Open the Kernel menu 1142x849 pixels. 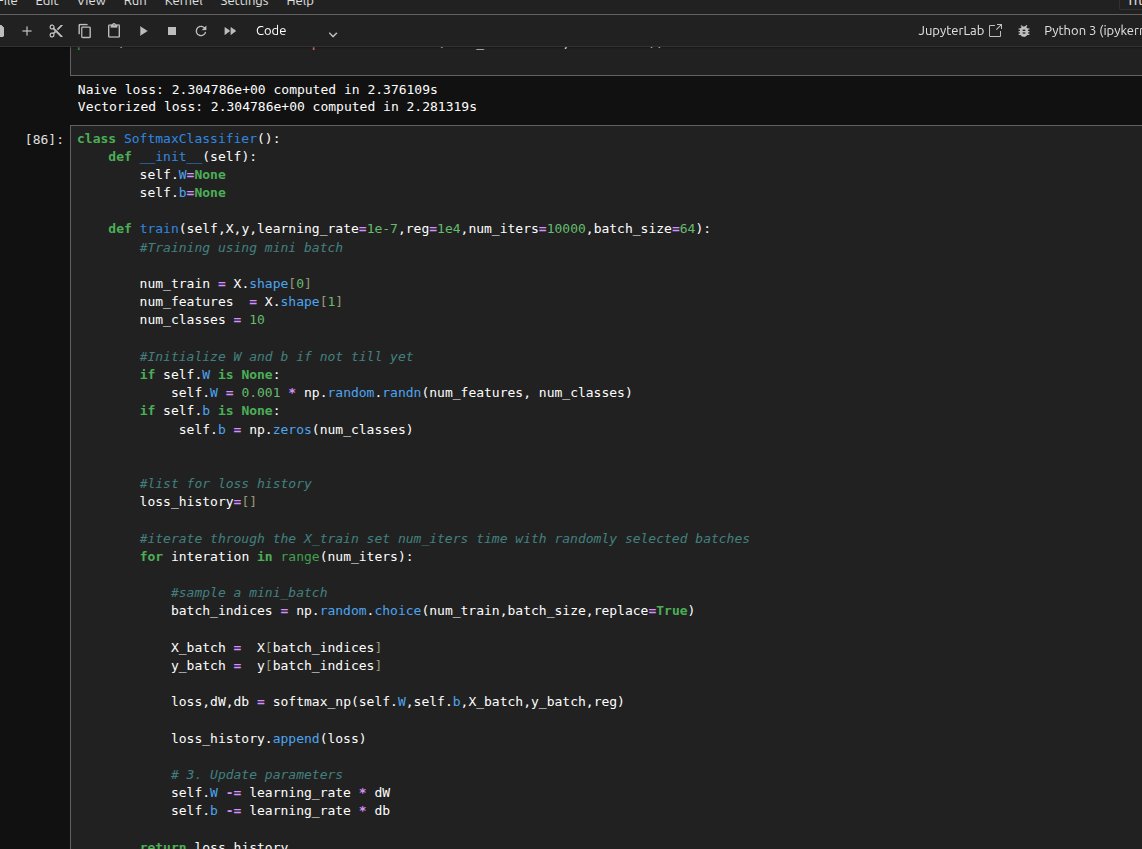coord(184,3)
